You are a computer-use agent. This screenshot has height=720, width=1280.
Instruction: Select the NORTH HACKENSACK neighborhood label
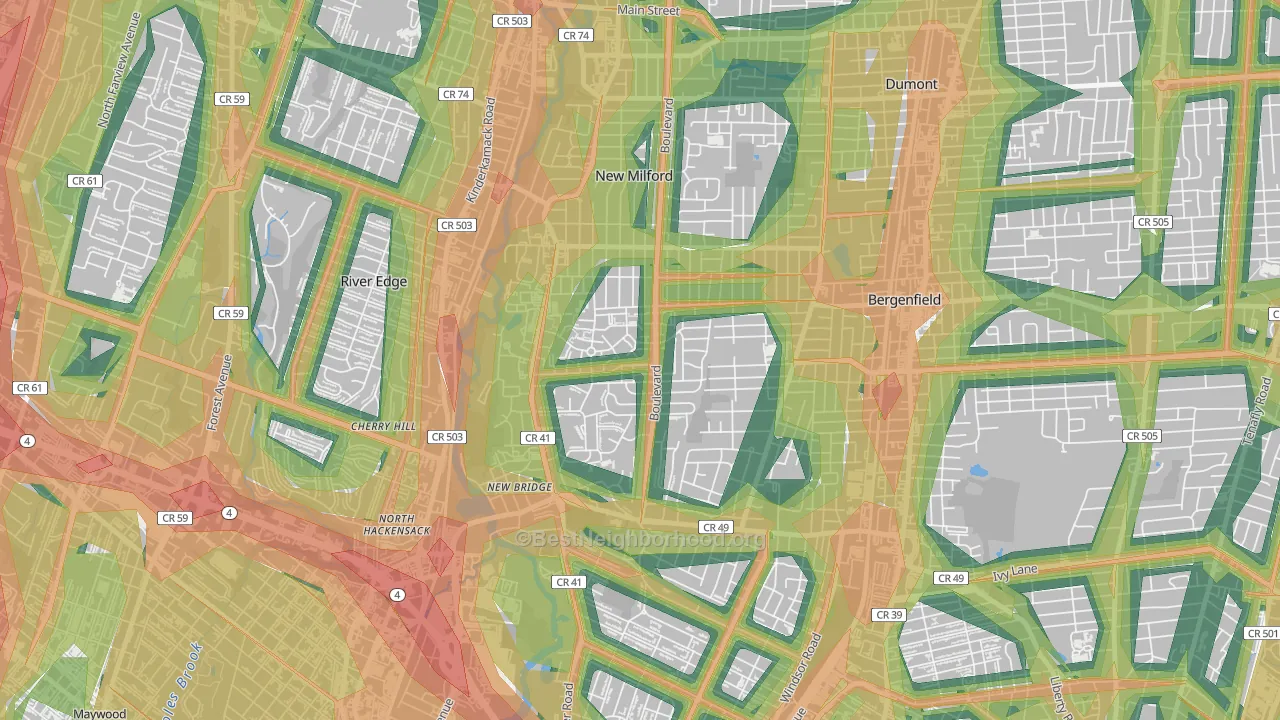point(397,525)
